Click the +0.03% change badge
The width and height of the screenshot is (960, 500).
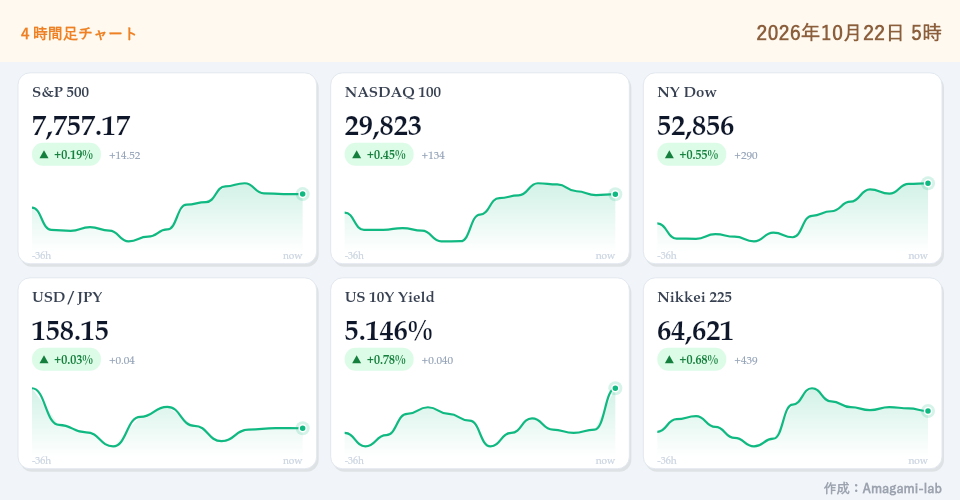[x=66, y=360]
